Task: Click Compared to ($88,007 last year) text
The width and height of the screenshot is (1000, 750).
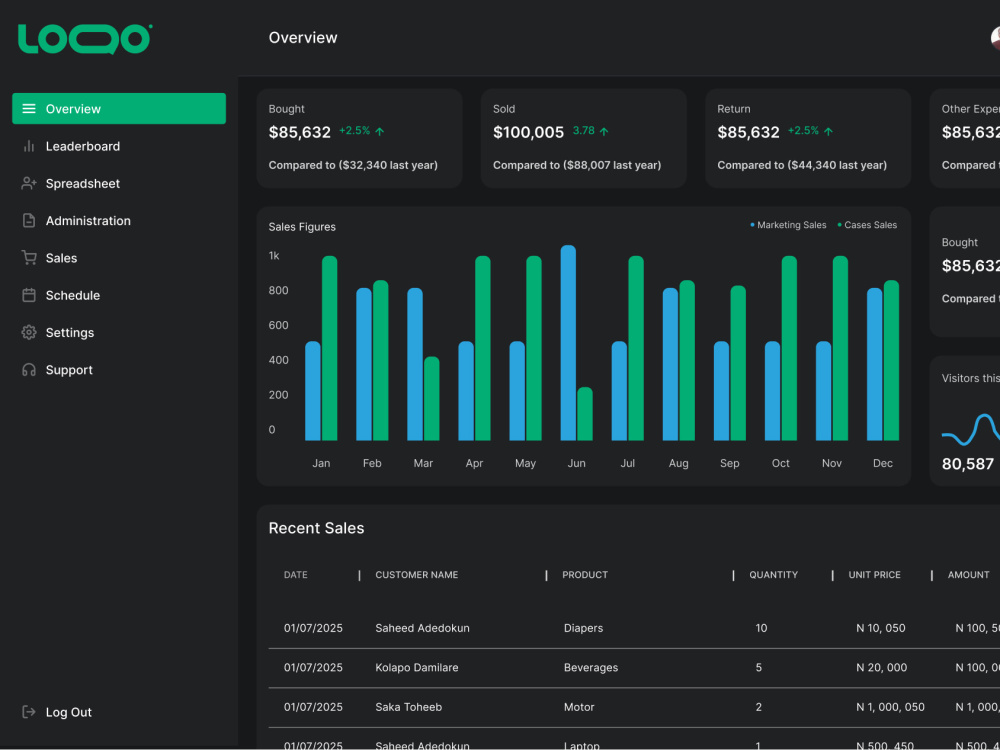Action: point(577,165)
